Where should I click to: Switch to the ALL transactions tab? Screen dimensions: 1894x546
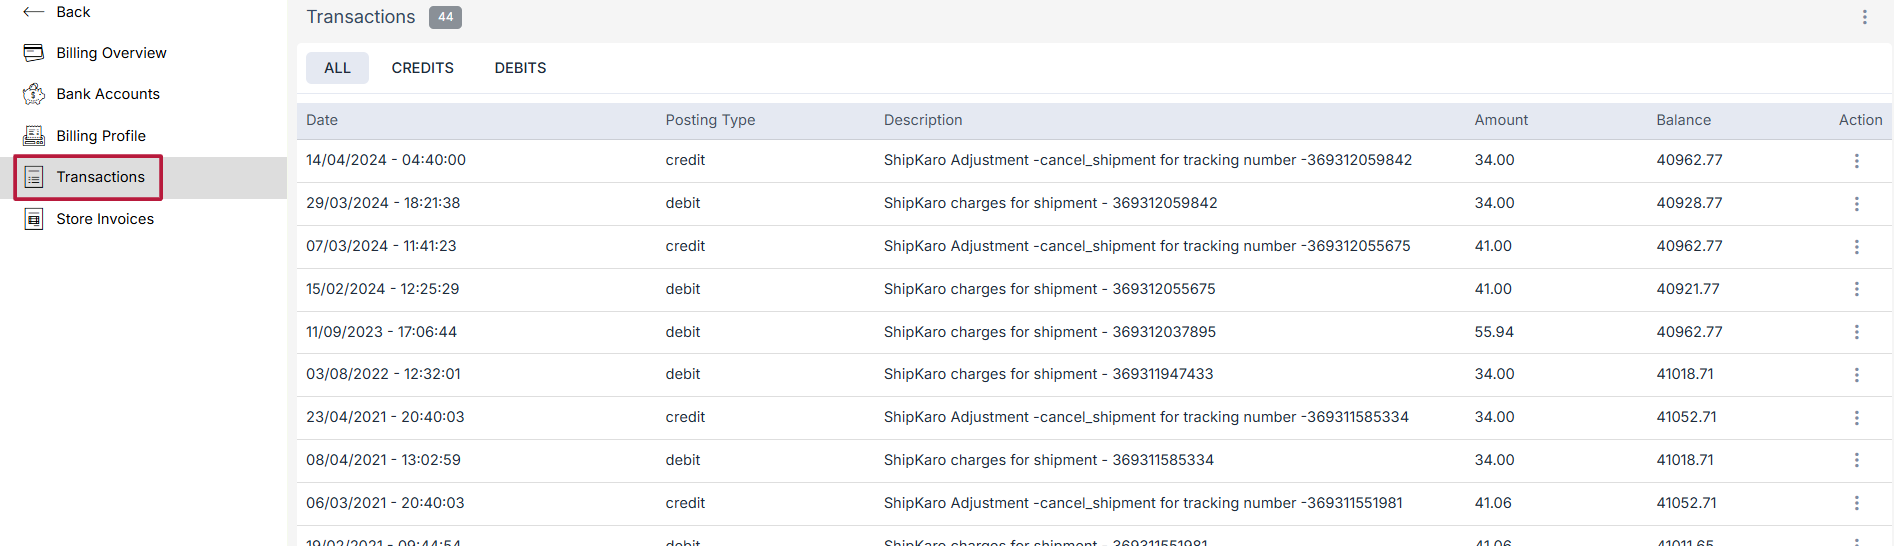[337, 68]
